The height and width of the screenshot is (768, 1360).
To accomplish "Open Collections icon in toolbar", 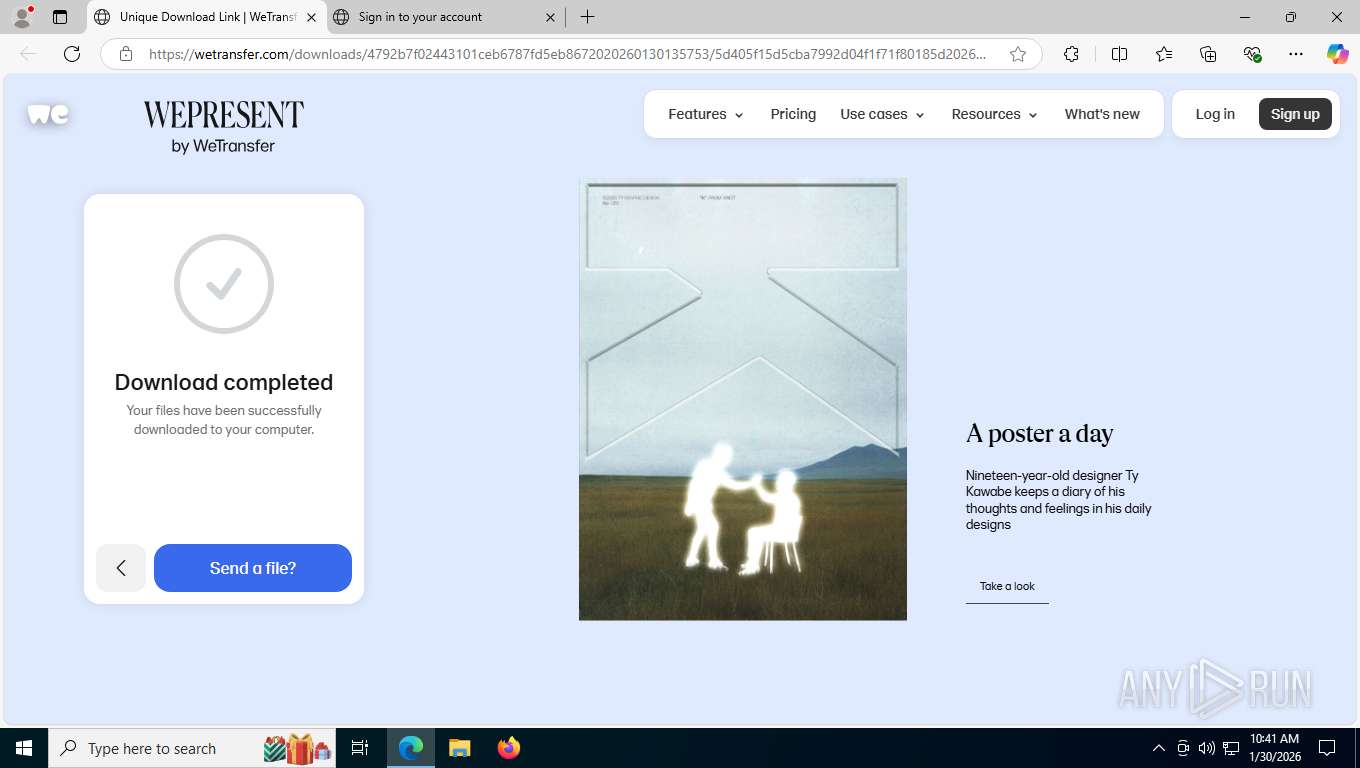I will [x=1208, y=54].
